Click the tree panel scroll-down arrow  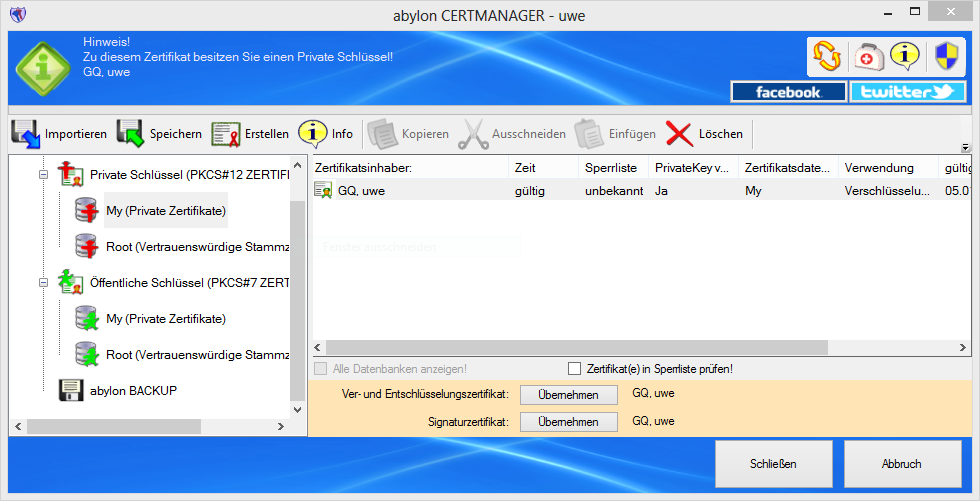(298, 410)
